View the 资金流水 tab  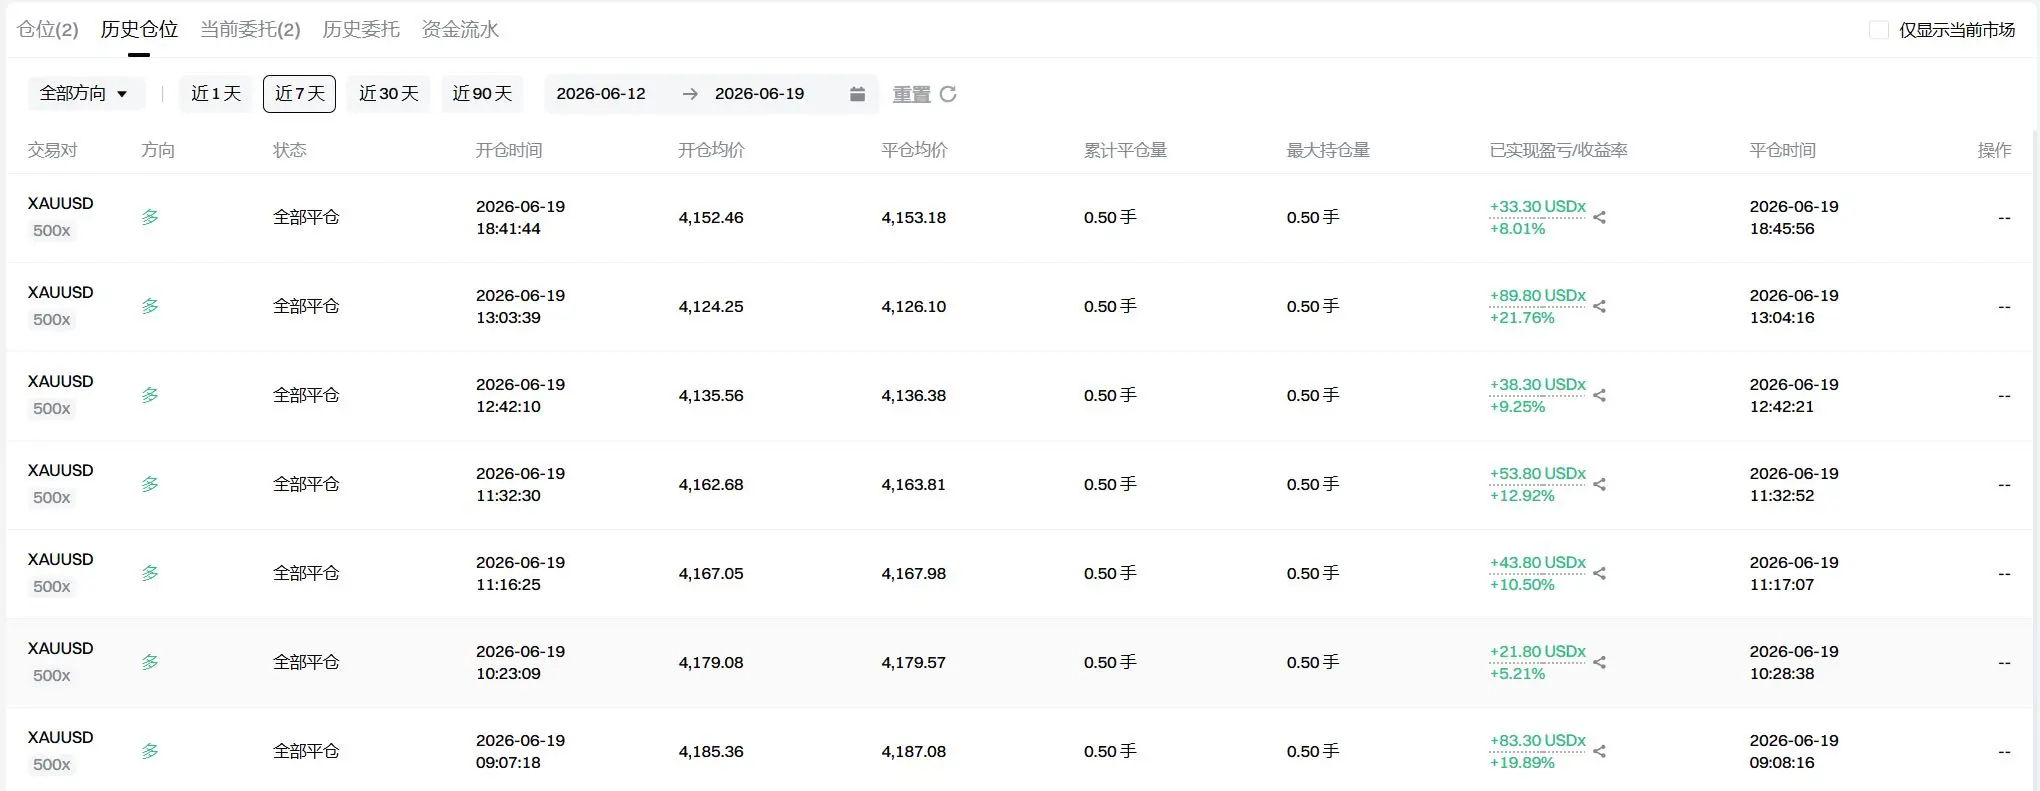[x=460, y=29]
